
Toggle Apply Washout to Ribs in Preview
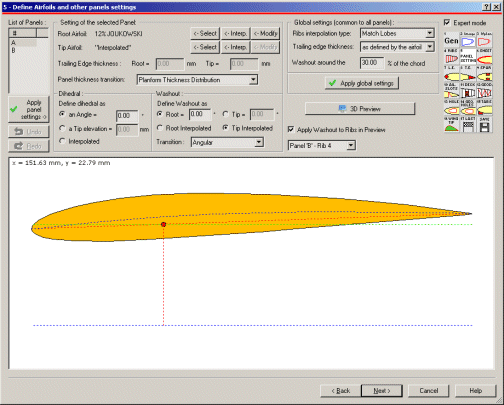point(291,129)
